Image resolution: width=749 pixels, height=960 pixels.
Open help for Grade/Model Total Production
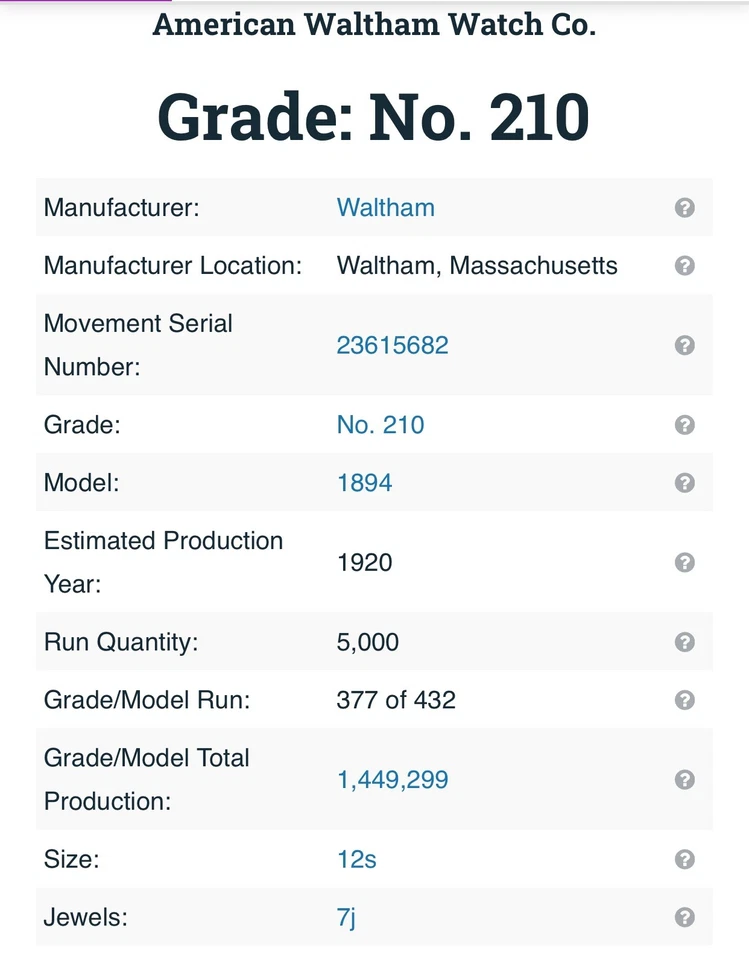685,780
